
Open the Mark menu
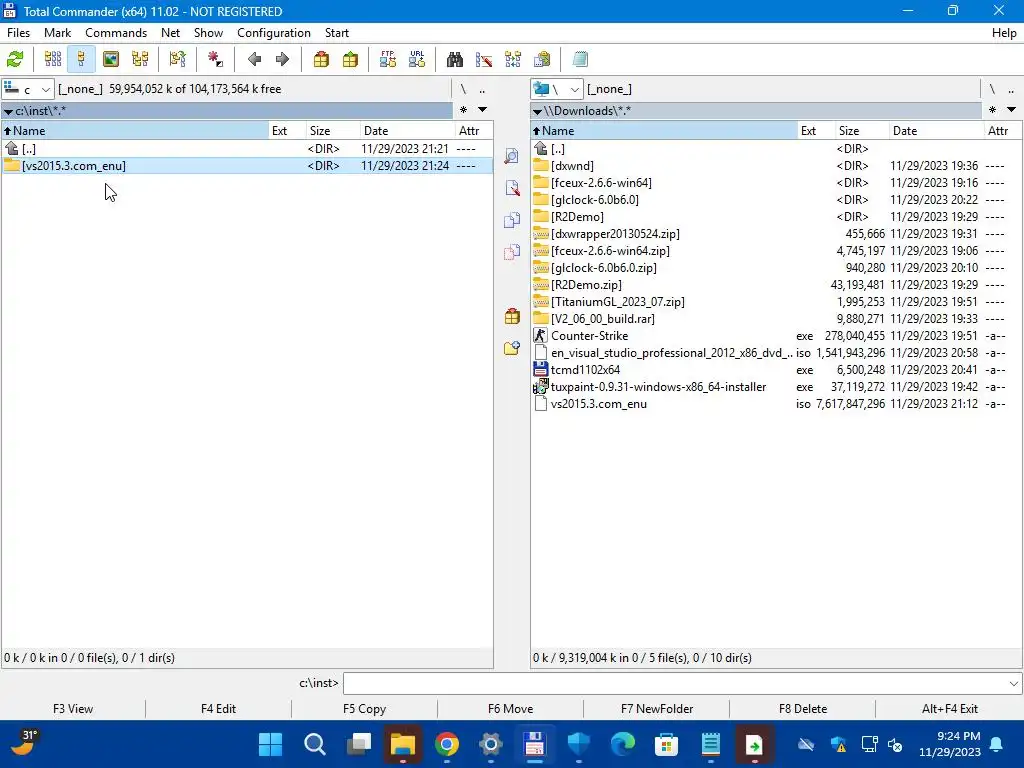click(x=57, y=33)
